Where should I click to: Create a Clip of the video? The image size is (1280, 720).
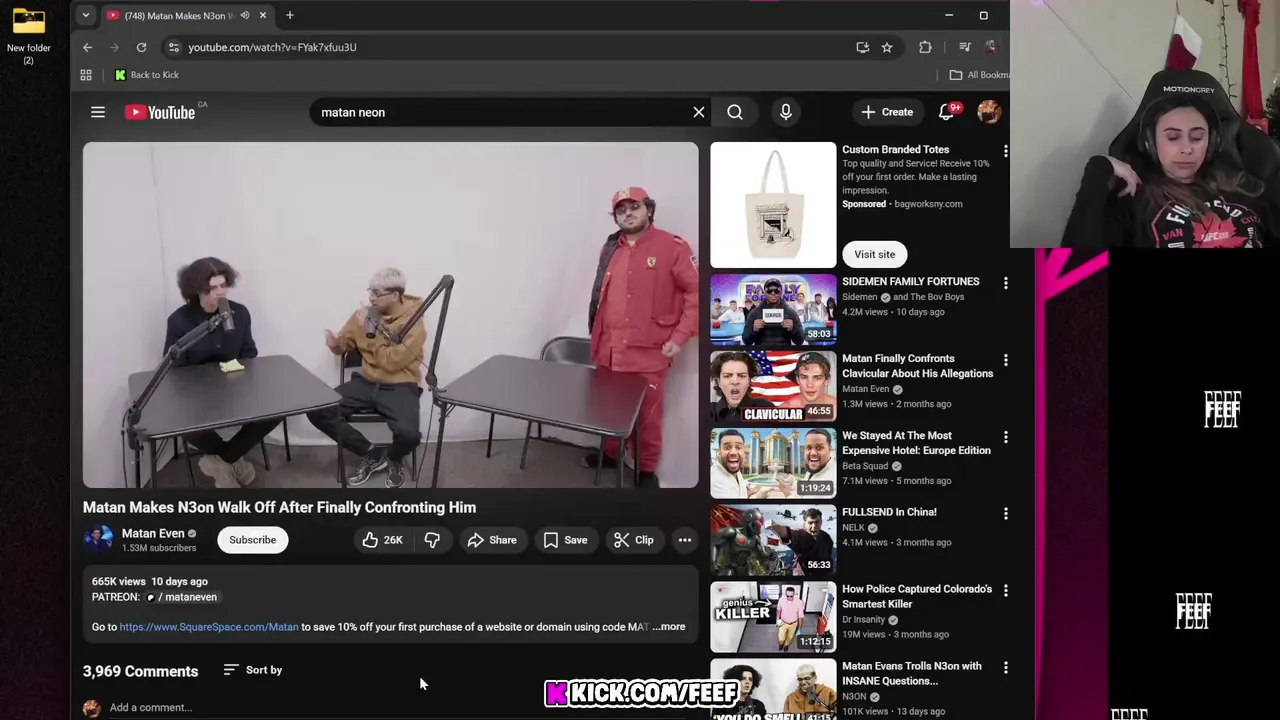tap(634, 540)
